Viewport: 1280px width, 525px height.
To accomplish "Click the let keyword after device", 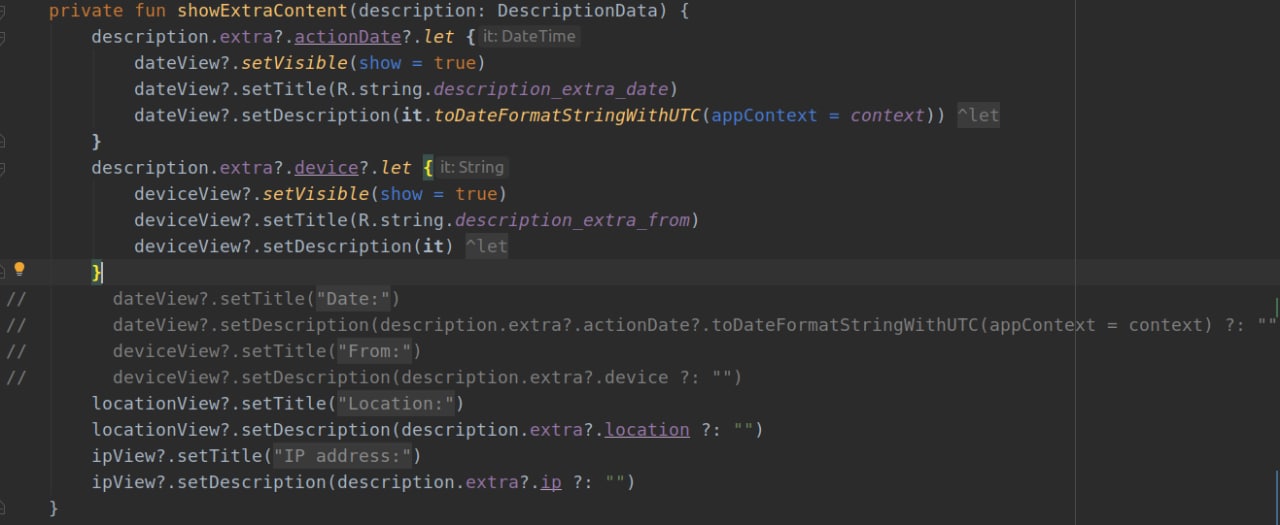I will [396, 168].
